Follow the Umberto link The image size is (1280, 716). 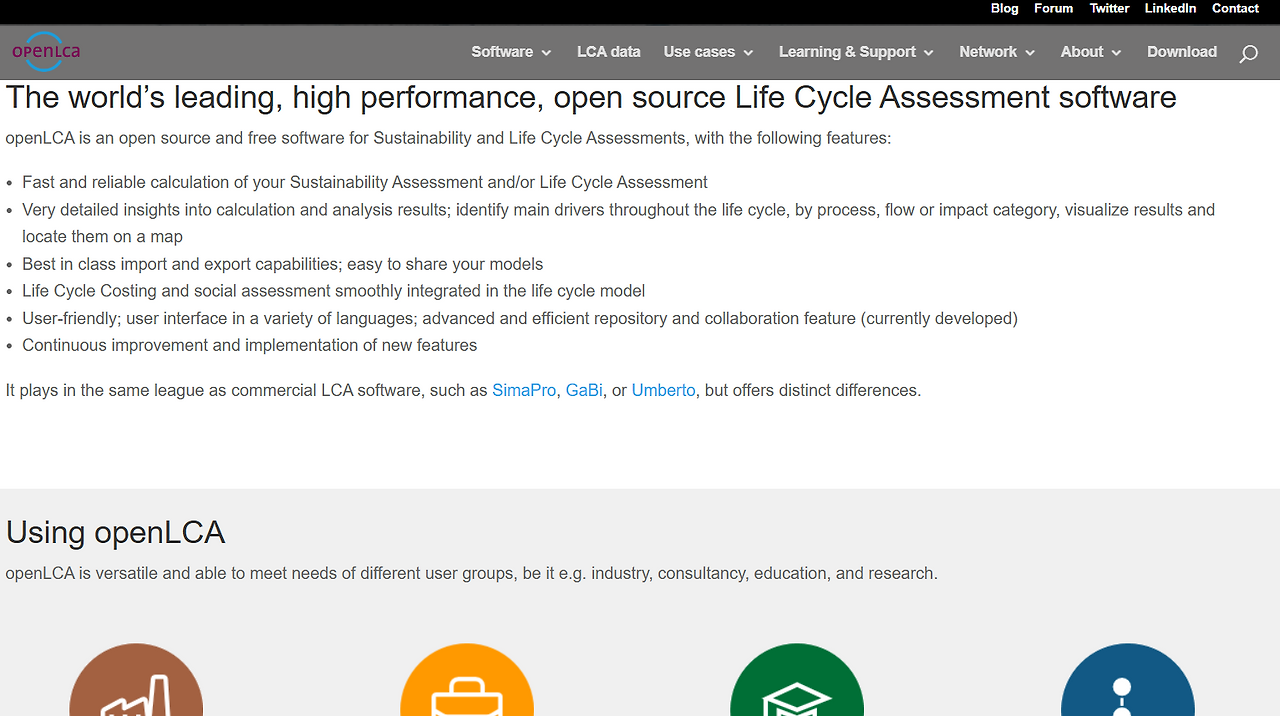click(663, 390)
